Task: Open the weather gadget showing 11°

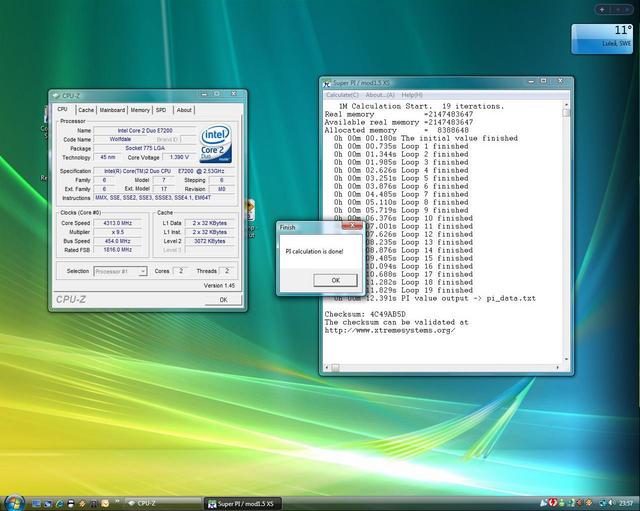Action: point(602,39)
